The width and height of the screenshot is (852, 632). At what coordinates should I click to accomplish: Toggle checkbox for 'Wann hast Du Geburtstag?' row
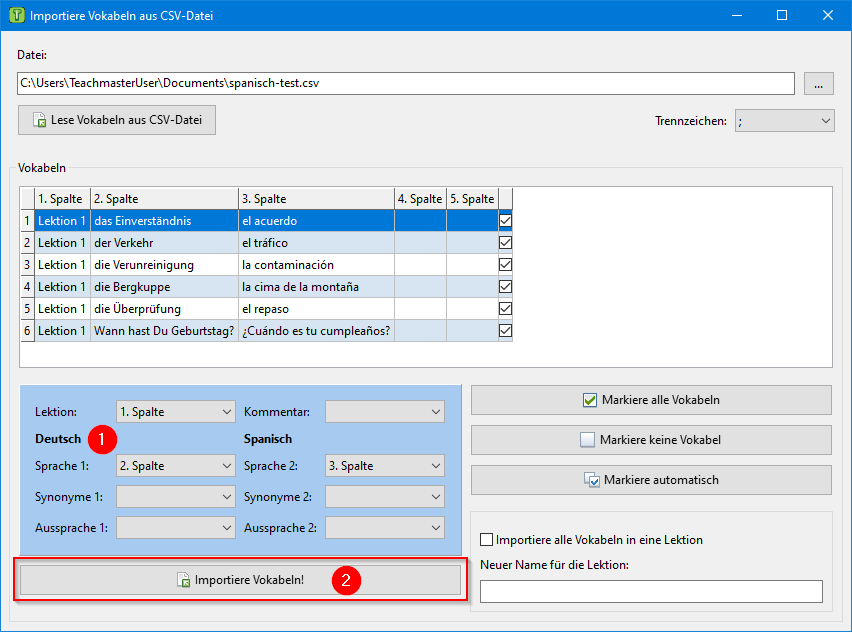point(505,330)
